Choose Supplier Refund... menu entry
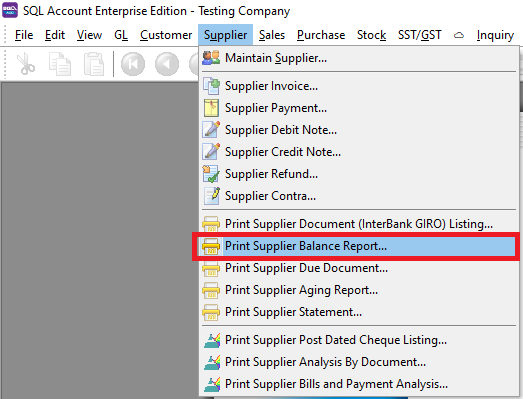This screenshot has height=399, width=523. (359, 174)
